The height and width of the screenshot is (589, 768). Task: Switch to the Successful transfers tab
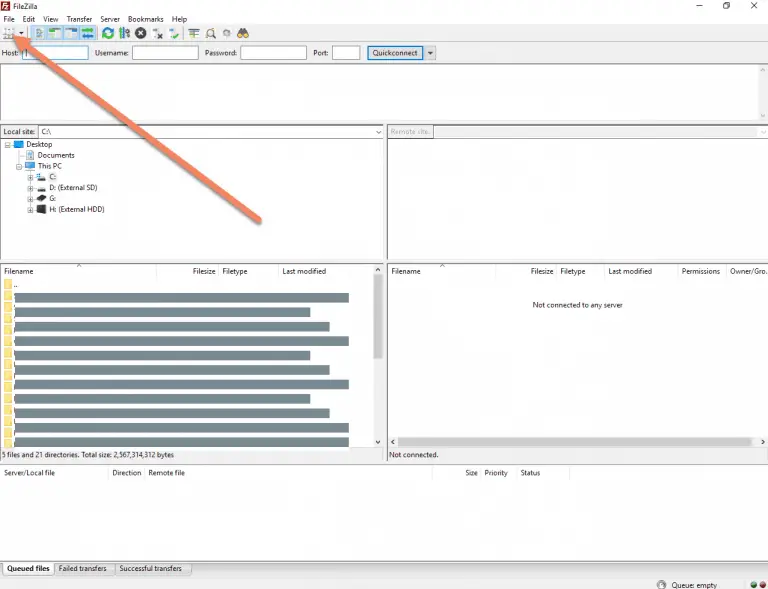pos(150,568)
